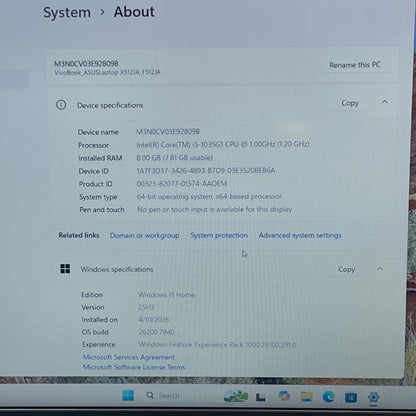The height and width of the screenshot is (416, 416).
Task: Go back to System in the breadcrumb
Action: click(67, 12)
